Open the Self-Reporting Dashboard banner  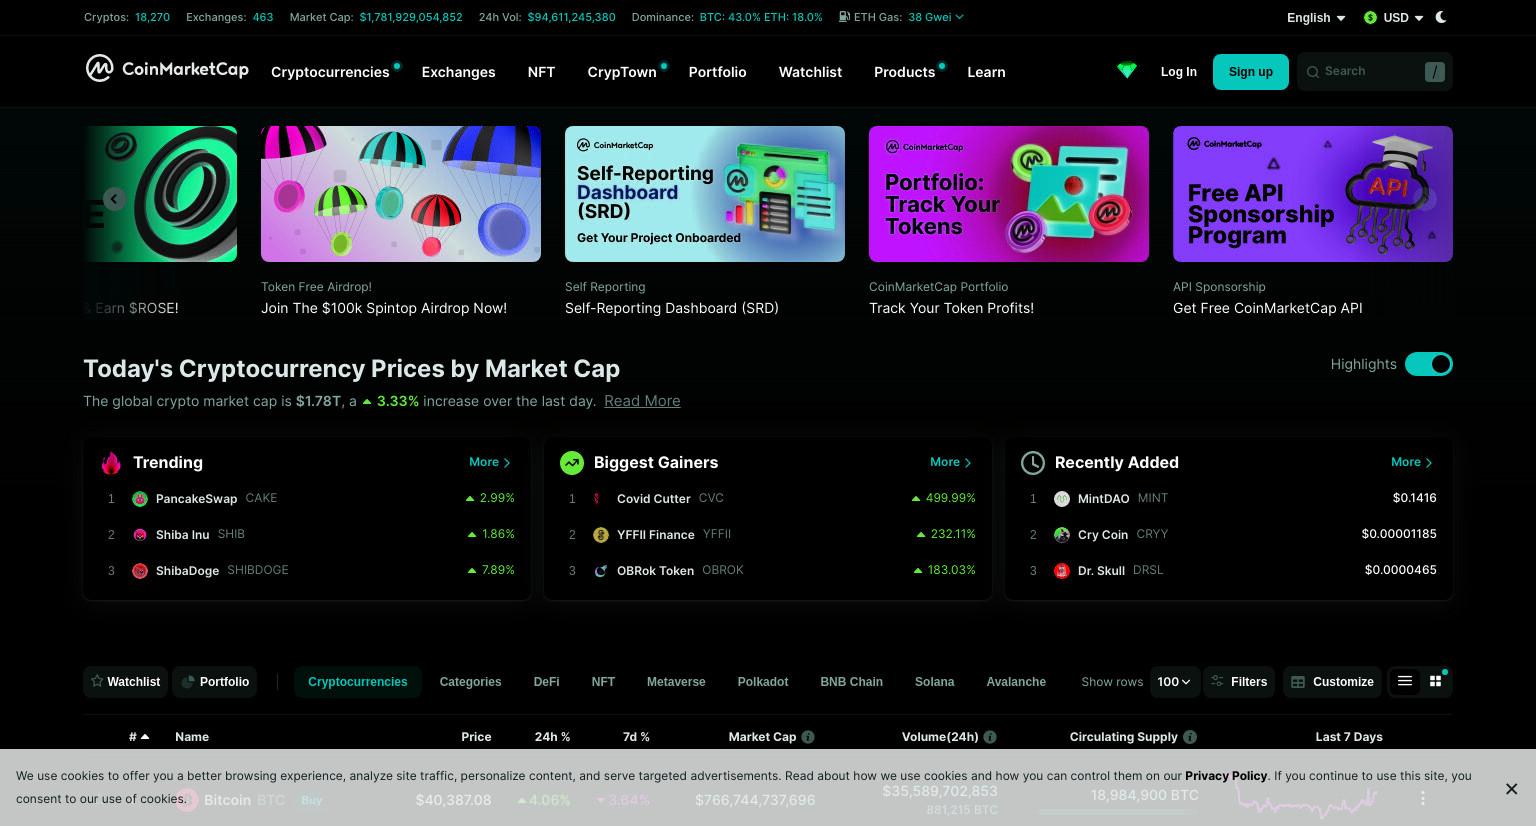pos(705,194)
